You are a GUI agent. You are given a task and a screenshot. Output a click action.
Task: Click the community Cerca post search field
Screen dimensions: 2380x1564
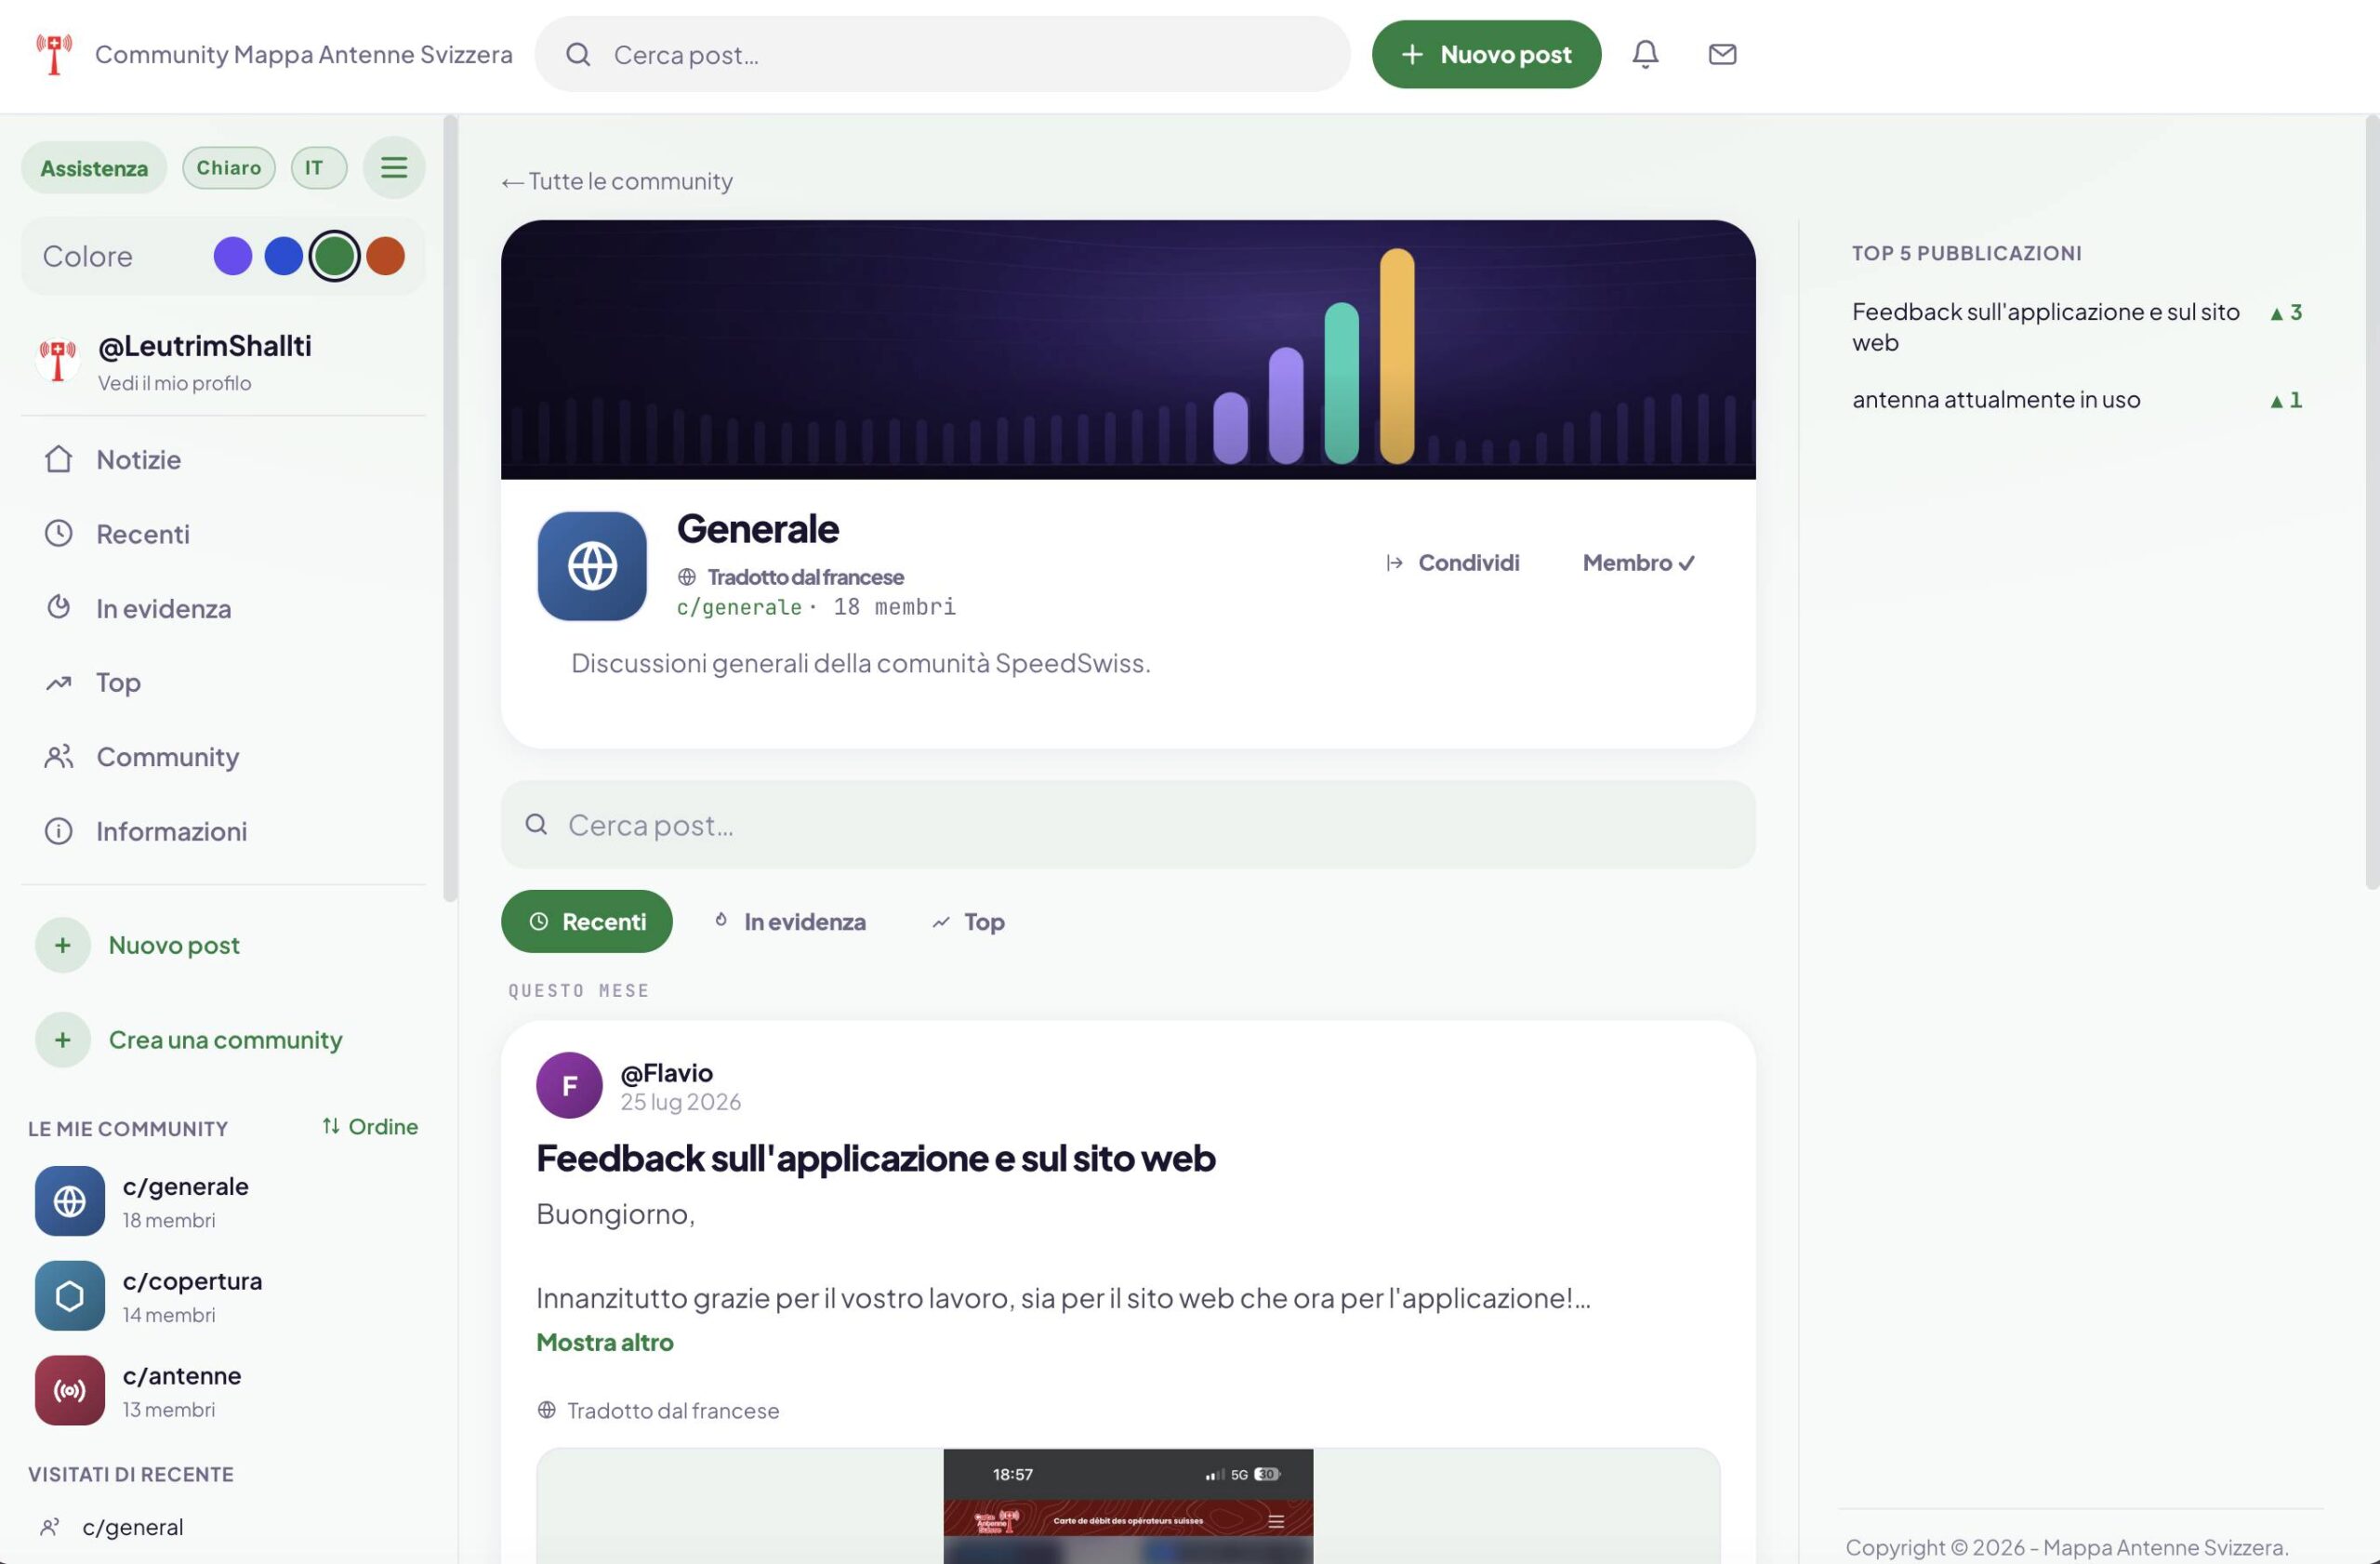coord(1128,824)
